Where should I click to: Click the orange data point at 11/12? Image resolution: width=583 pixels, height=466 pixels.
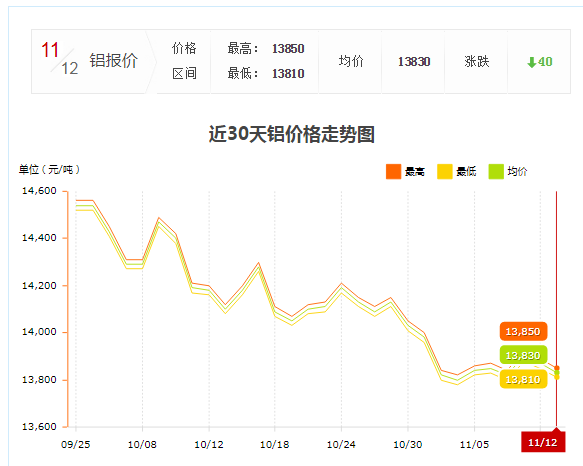click(x=557, y=368)
